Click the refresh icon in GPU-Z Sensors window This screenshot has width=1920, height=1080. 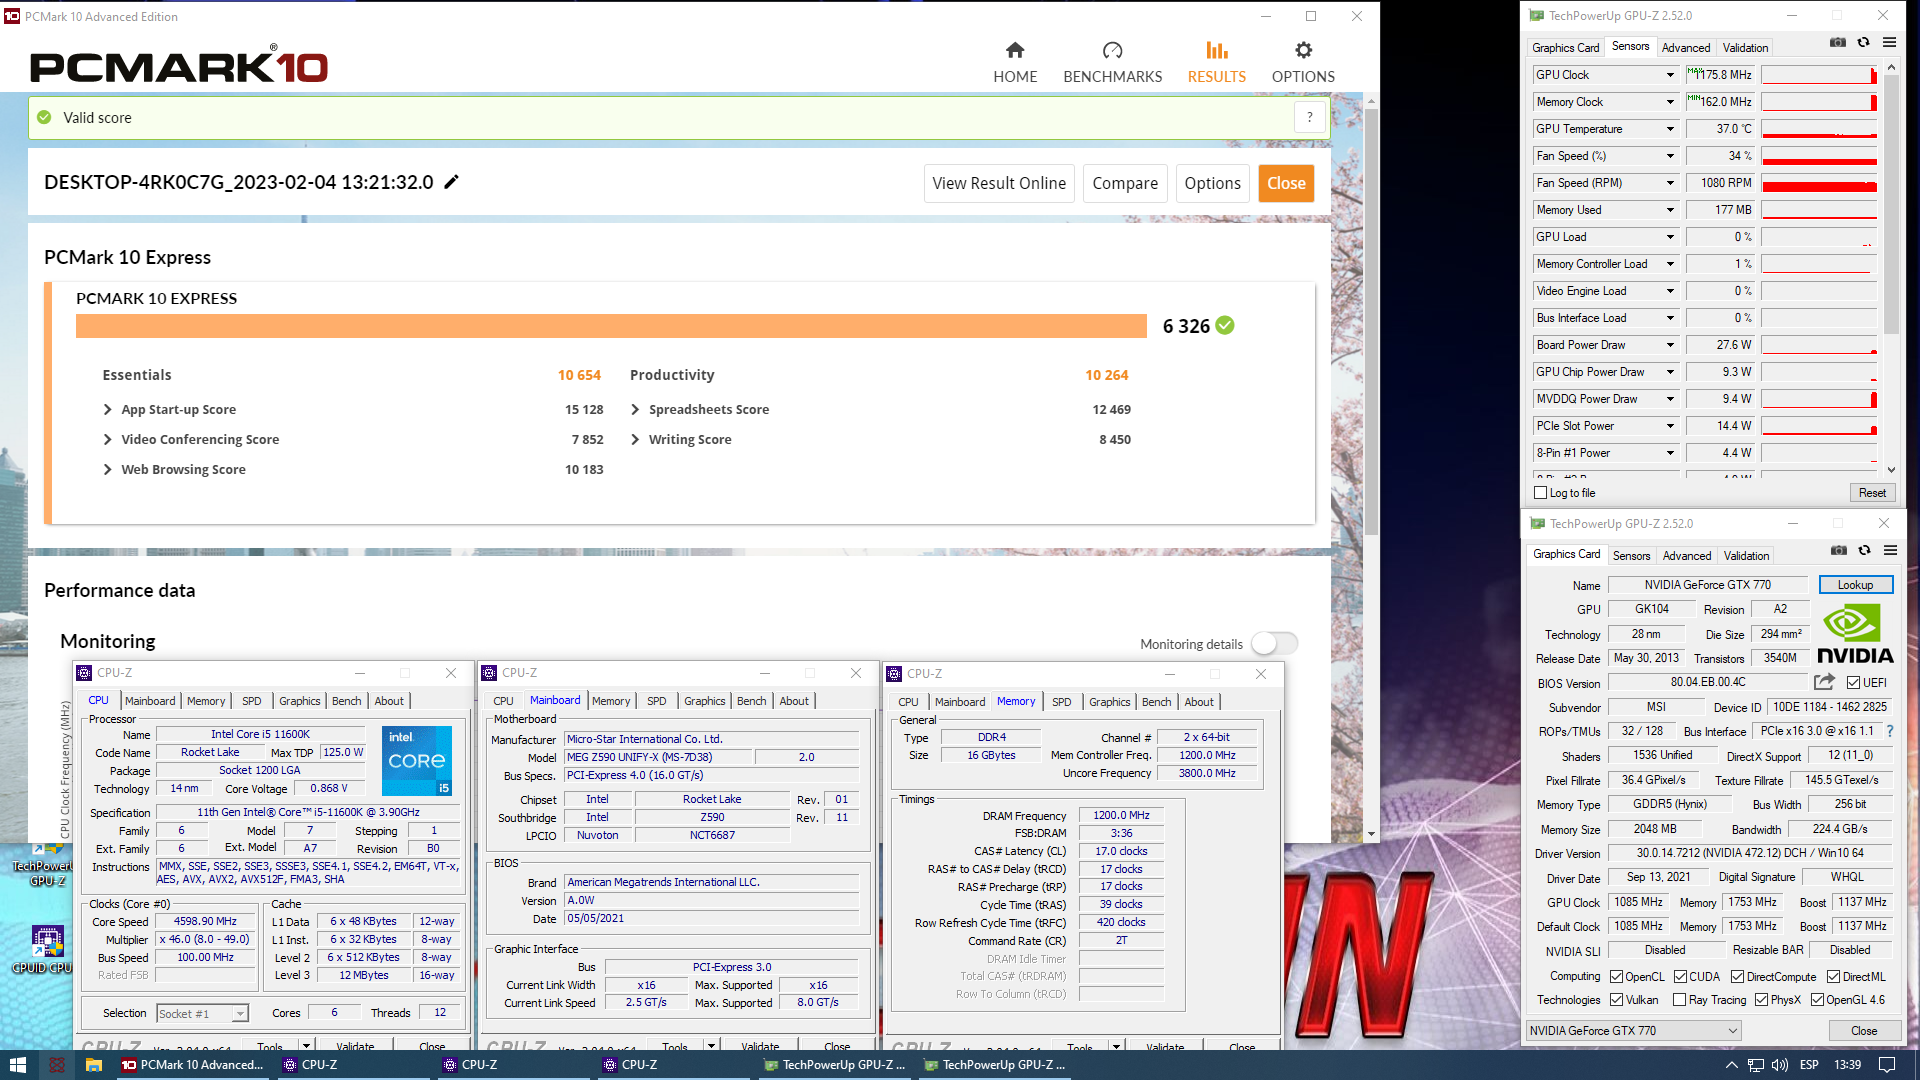pos(1863,43)
